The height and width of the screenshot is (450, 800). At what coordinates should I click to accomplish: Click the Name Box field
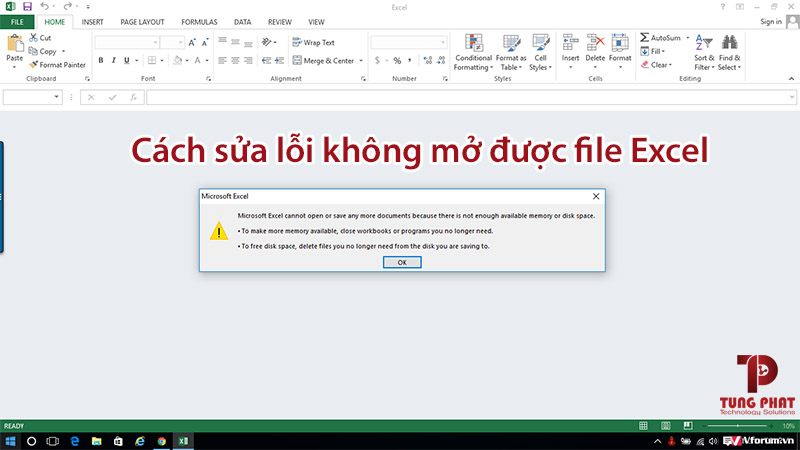33,97
